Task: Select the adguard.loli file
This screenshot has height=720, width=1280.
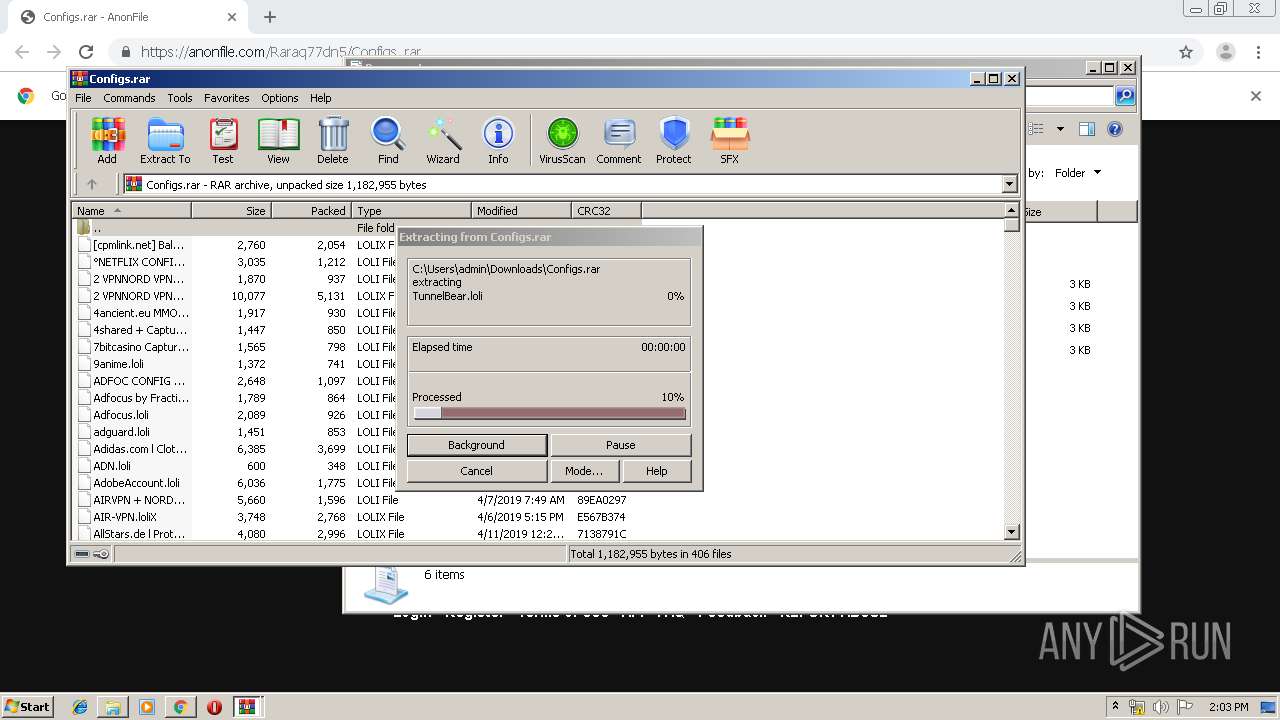Action: pos(121,432)
